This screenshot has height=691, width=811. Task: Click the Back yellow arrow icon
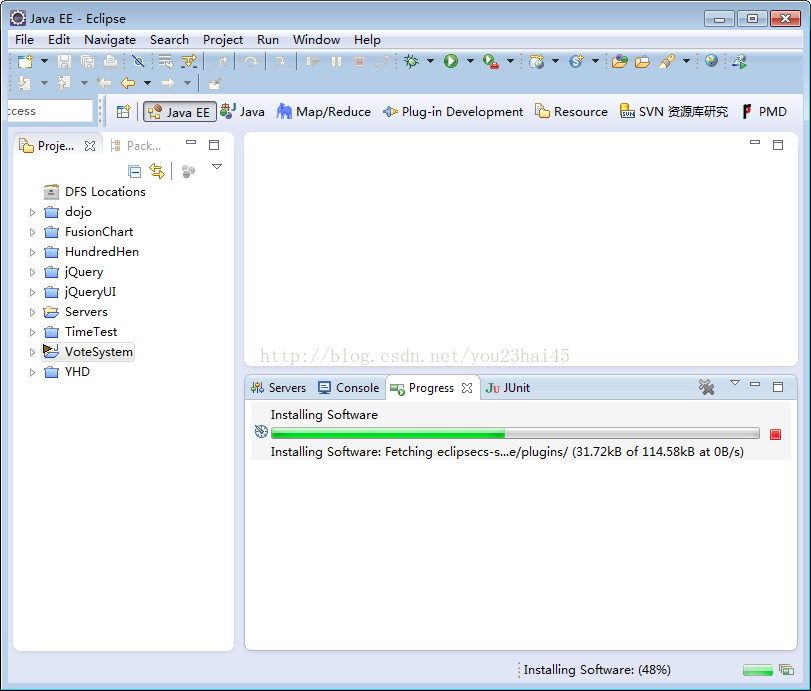pyautogui.click(x=128, y=83)
